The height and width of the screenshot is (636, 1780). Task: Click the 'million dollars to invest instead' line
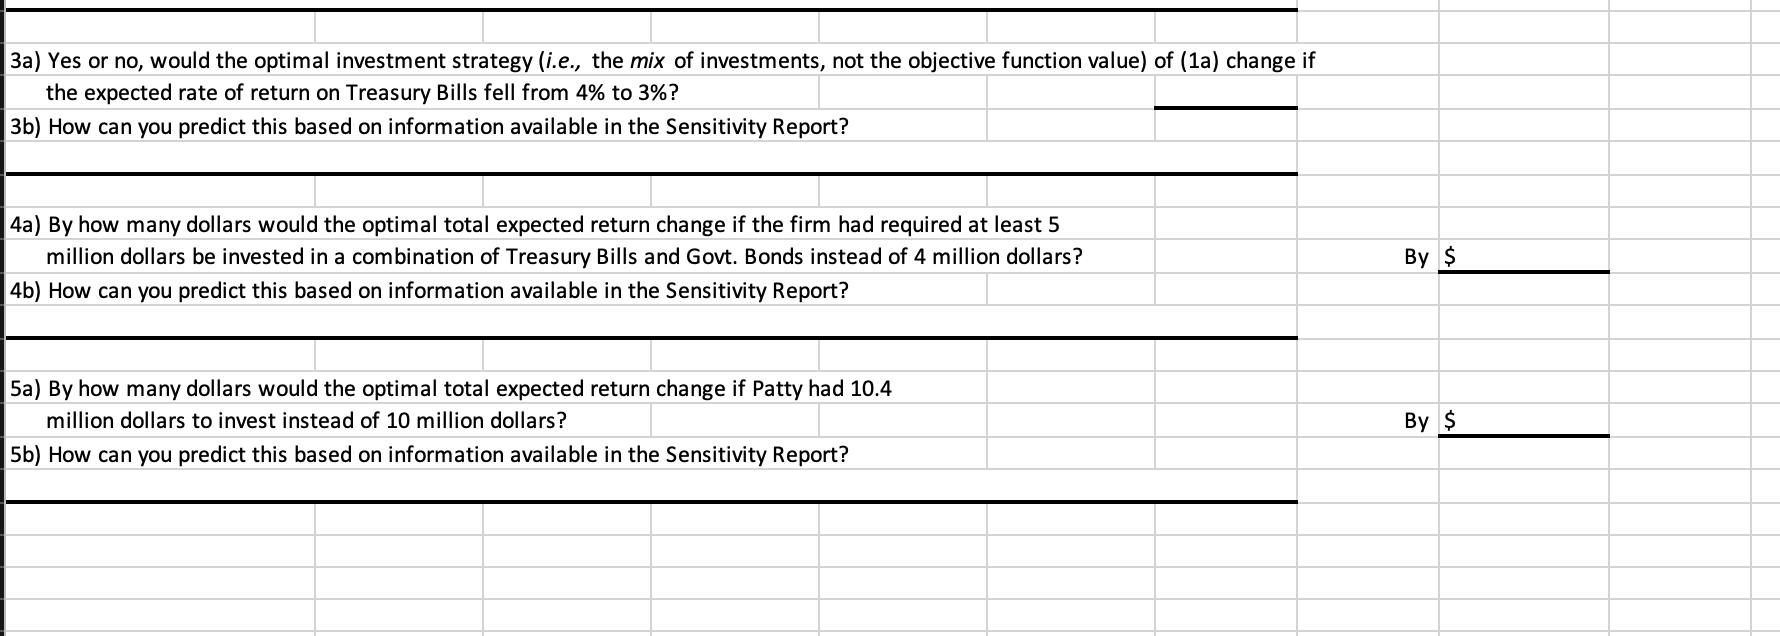306,421
